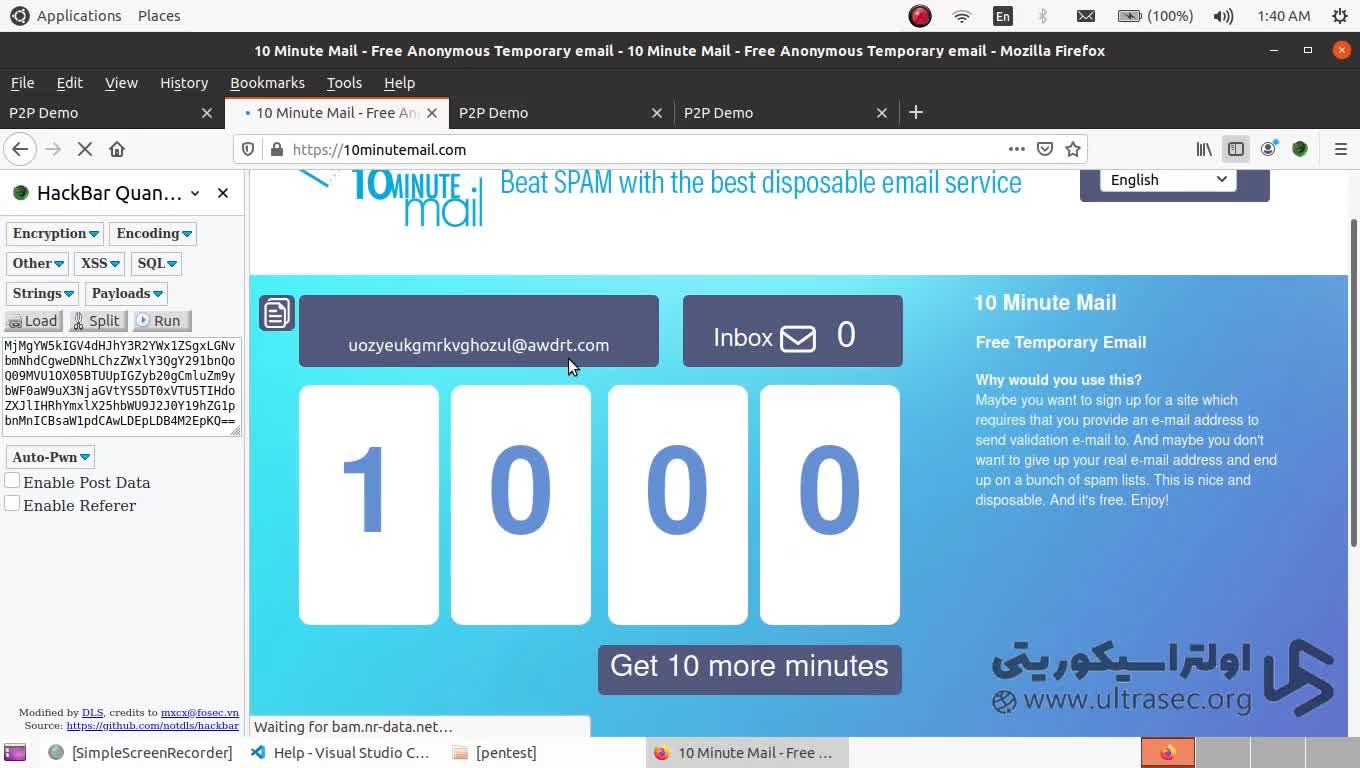Bookmark this page with the star icon
The image size is (1360, 768).
(x=1073, y=149)
